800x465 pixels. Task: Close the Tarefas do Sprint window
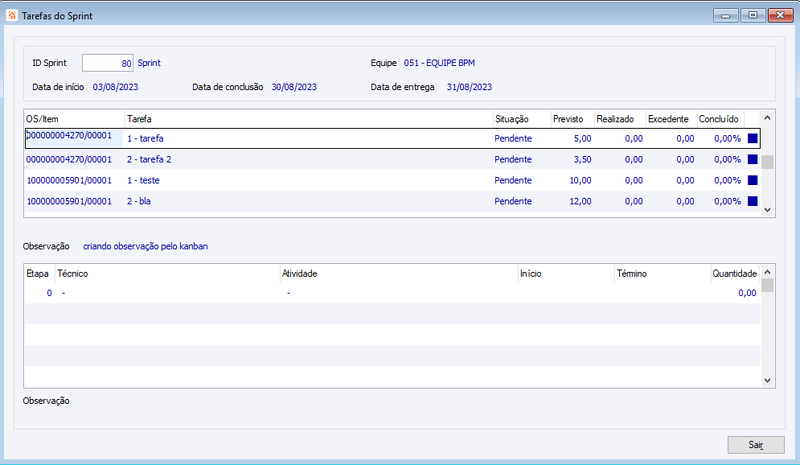[780, 15]
